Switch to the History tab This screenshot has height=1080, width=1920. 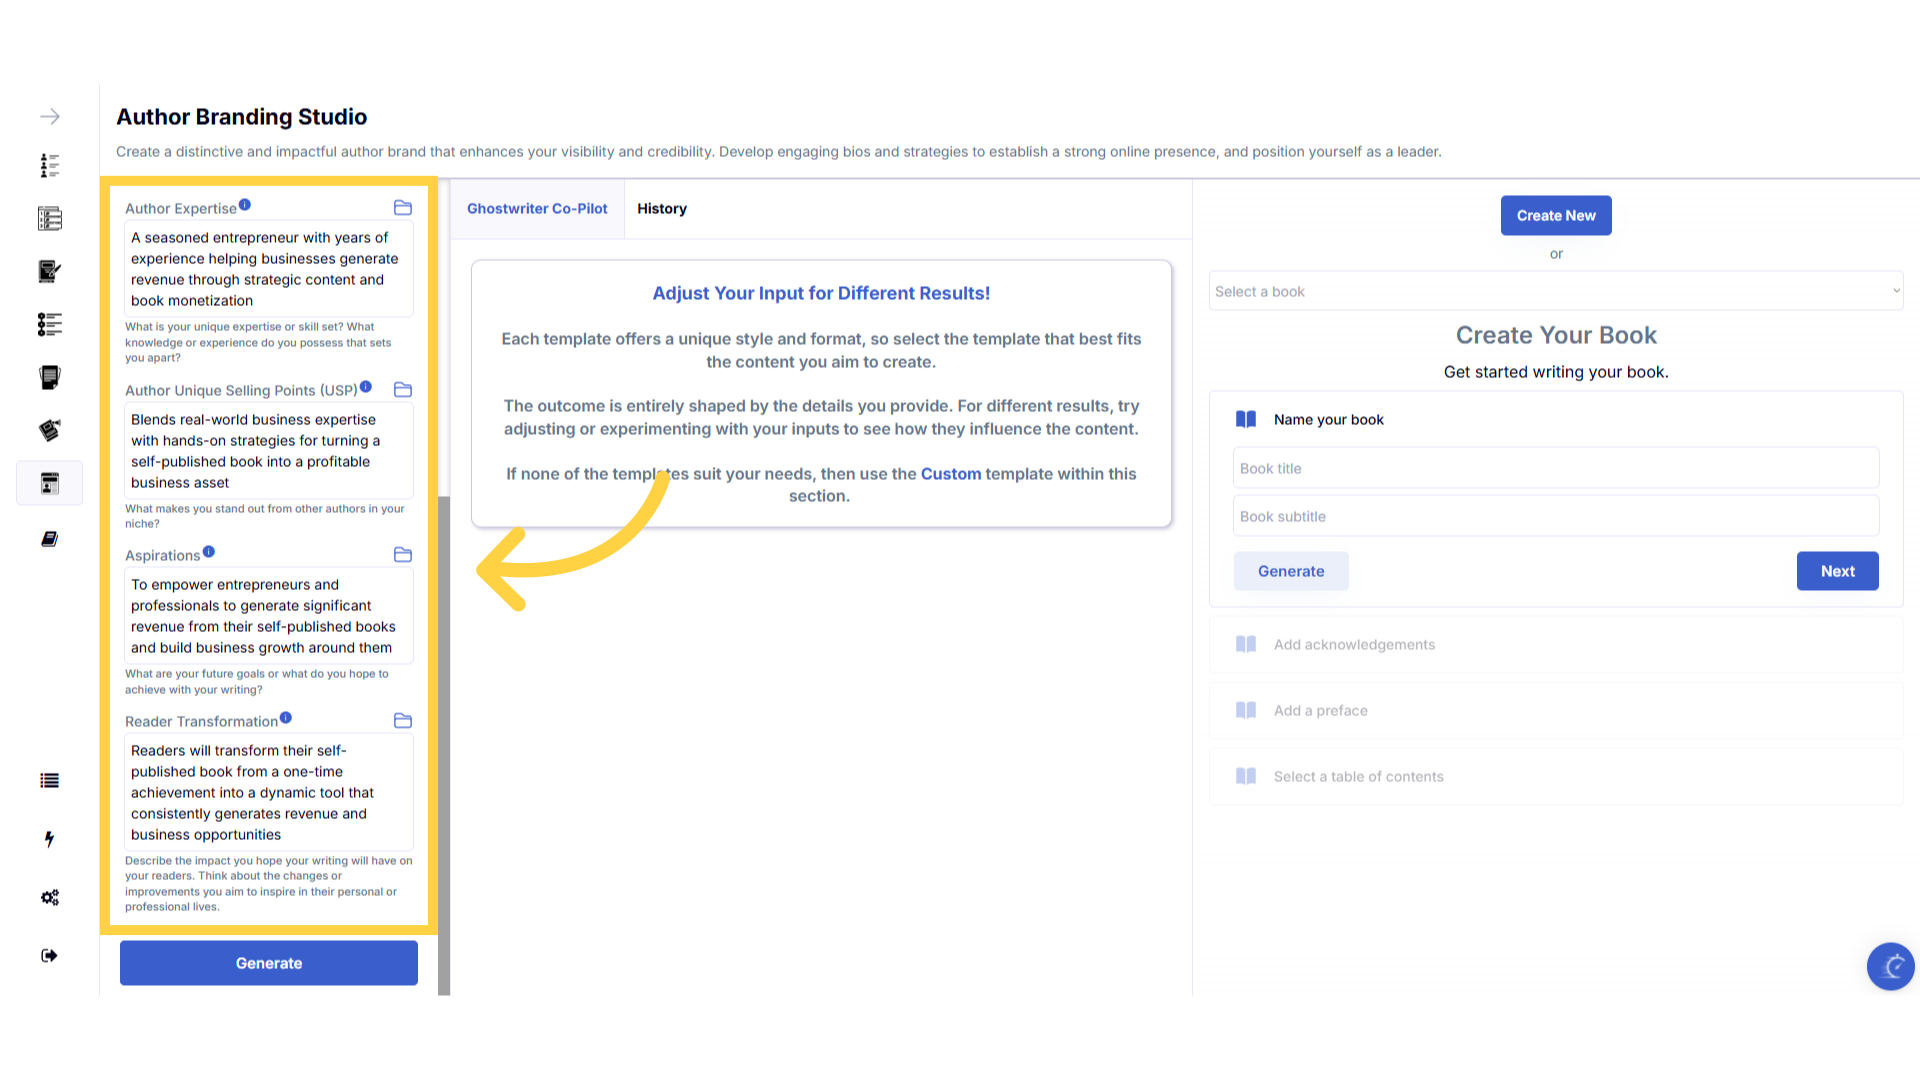(661, 209)
